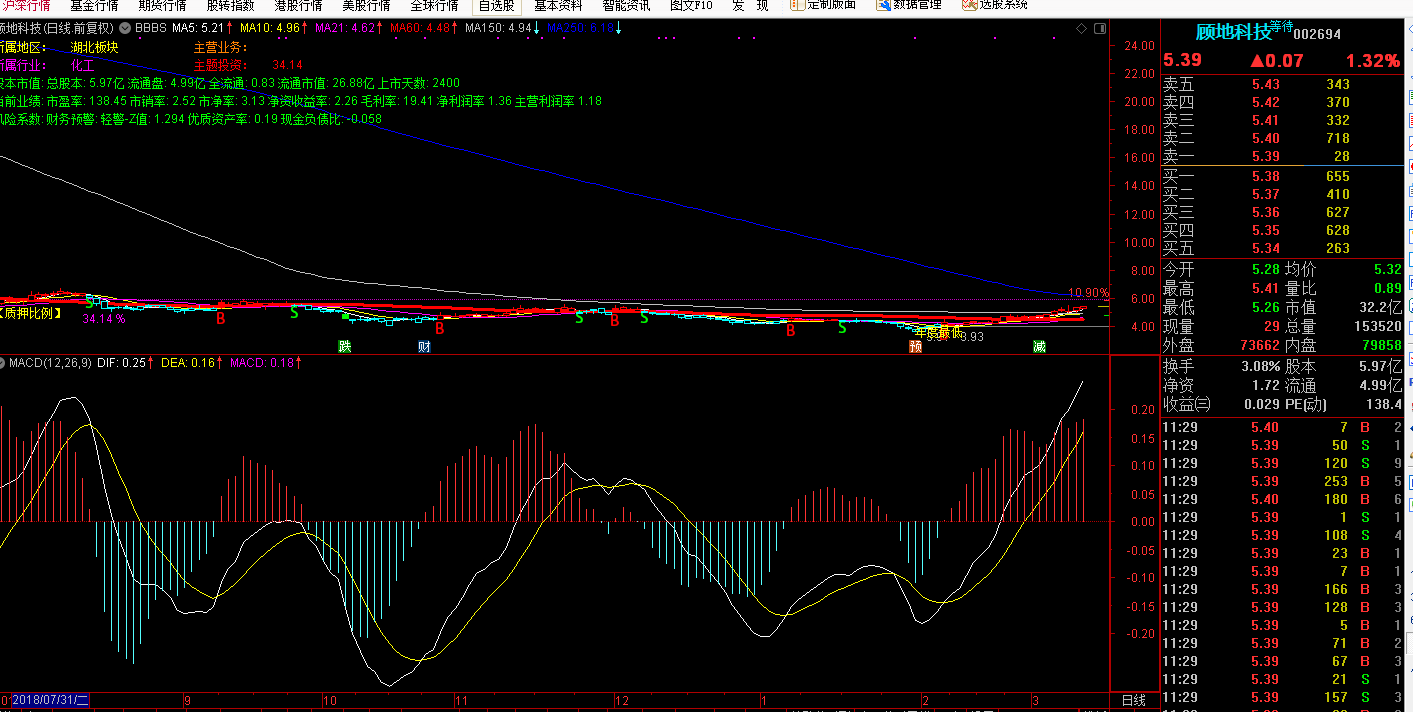Click the stock name 顾地科技 in quote panel
Screen dimensions: 1413x712
pyautogui.click(x=1233, y=32)
